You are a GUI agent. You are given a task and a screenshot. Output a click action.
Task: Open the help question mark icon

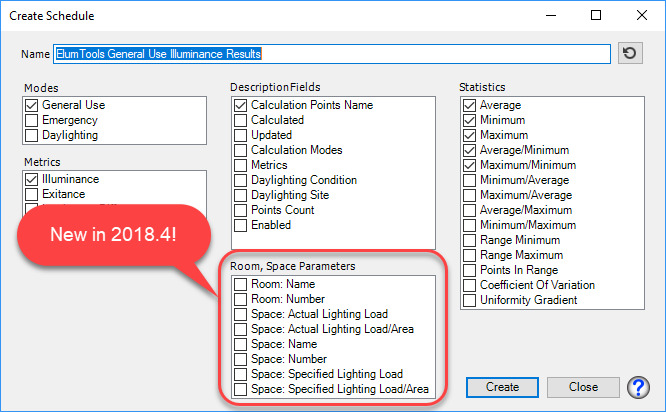[637, 387]
